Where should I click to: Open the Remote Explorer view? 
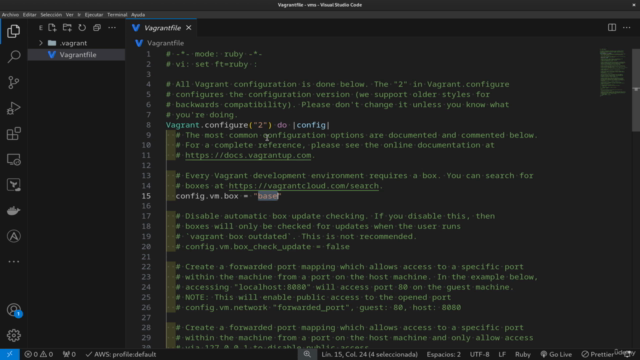tap(13, 160)
